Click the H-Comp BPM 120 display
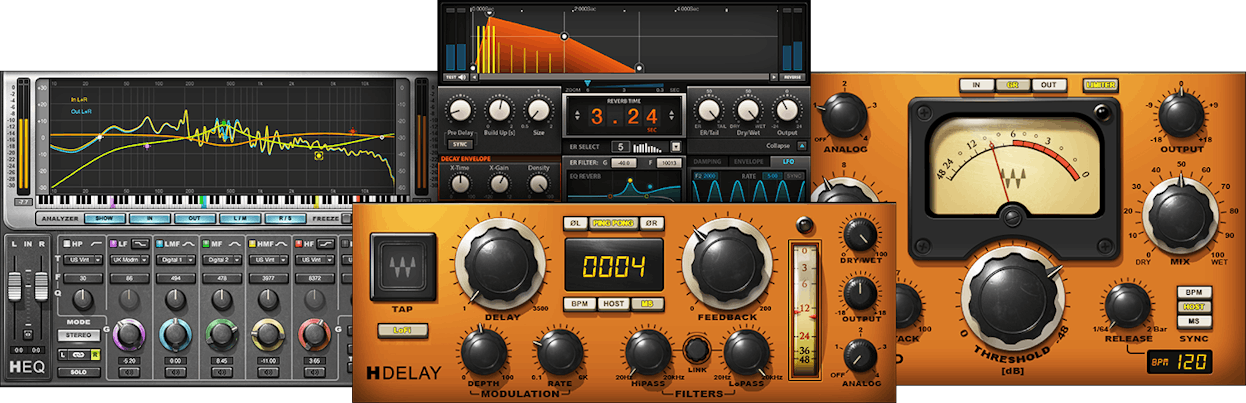This screenshot has height=403, width=1246. 1180,361
